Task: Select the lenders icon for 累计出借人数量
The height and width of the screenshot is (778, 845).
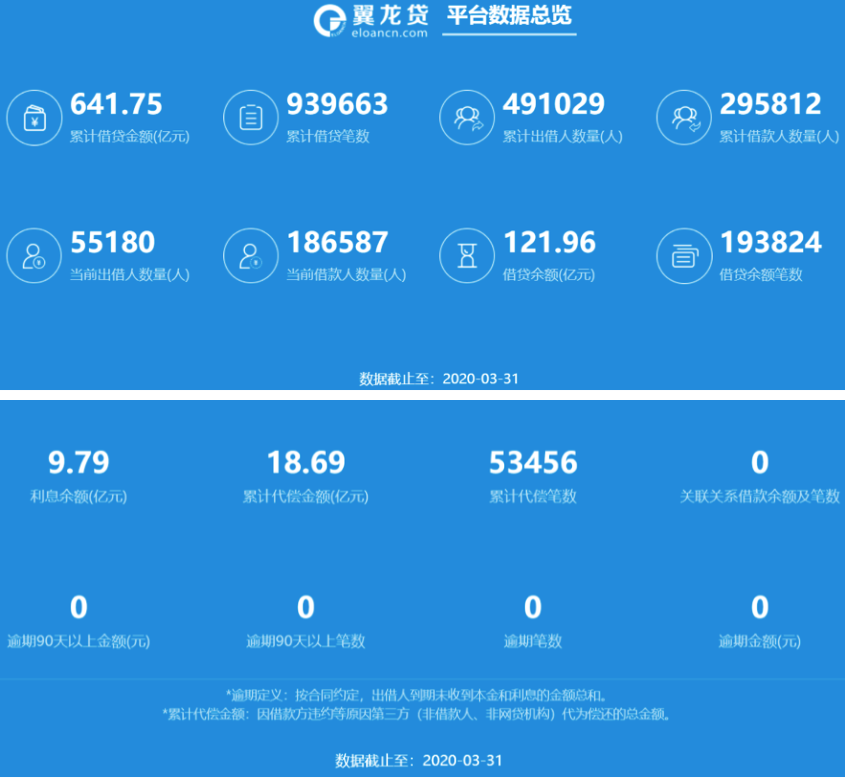Action: click(467, 118)
